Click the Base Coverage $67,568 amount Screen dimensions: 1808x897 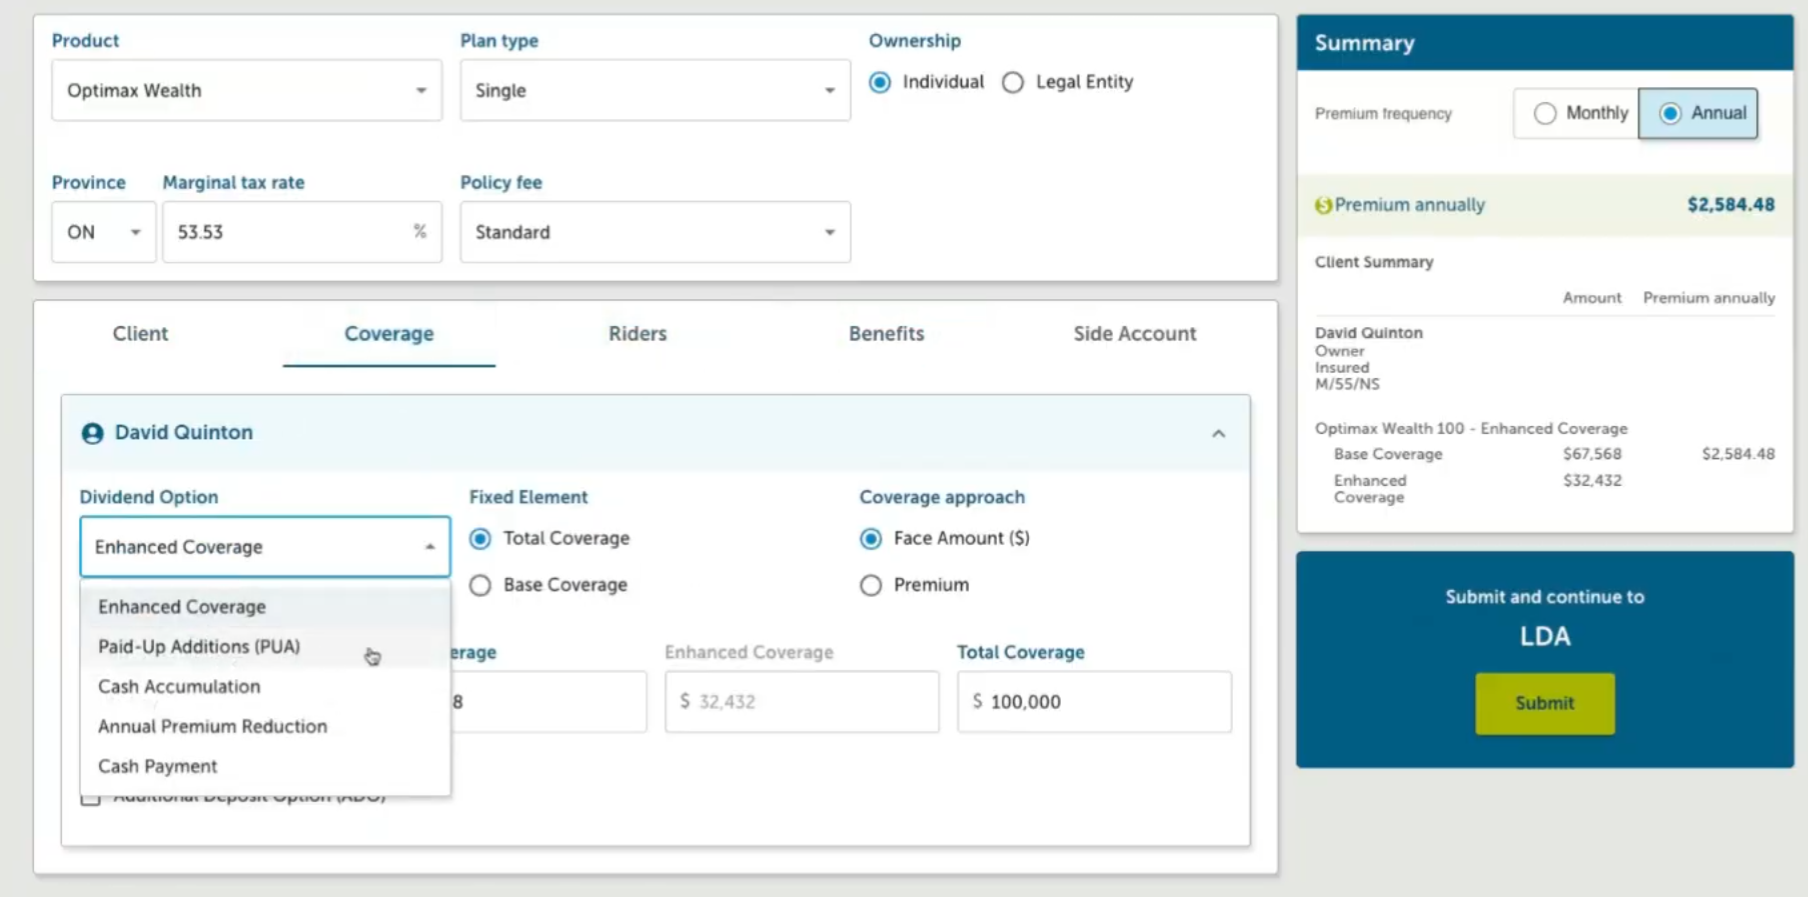[x=1592, y=454]
